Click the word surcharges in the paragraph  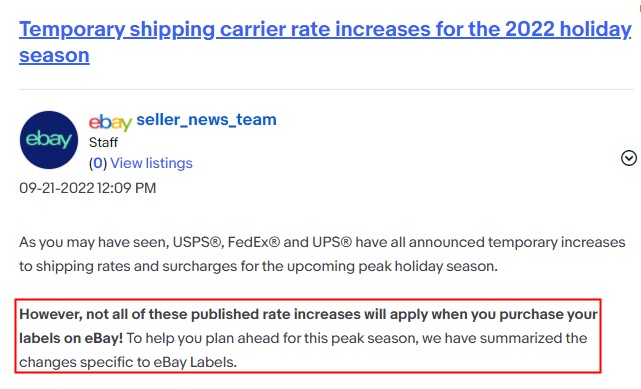199,266
